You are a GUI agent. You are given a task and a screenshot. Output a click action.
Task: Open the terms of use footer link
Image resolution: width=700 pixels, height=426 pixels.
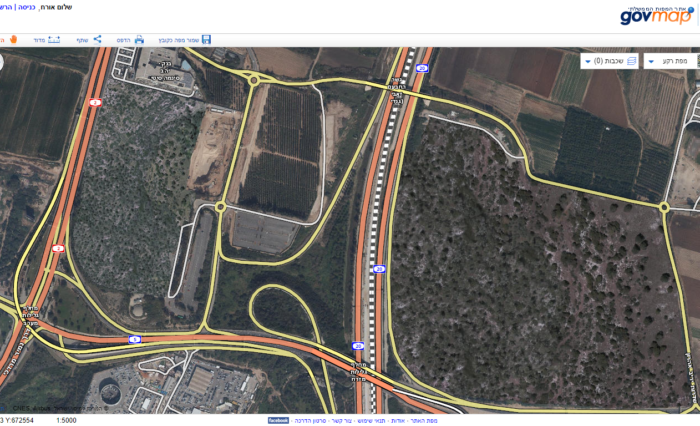click(x=371, y=421)
